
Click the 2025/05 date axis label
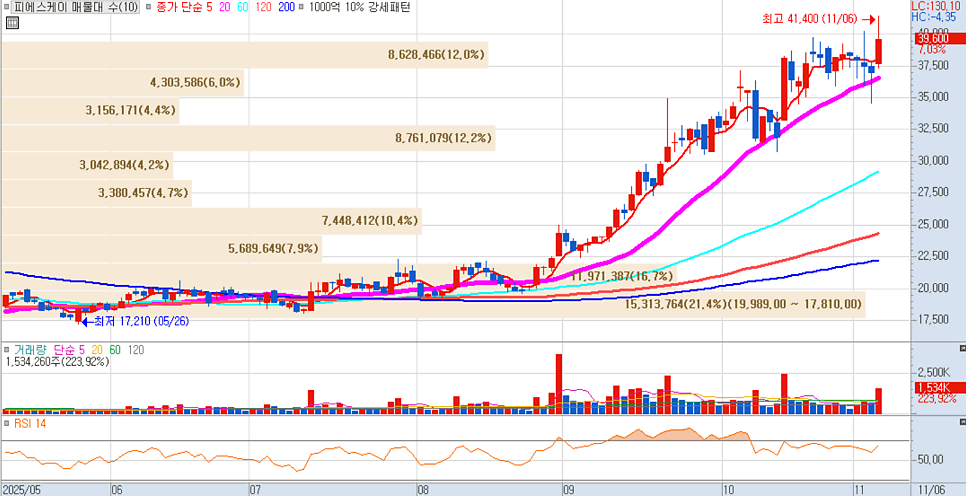20,490
